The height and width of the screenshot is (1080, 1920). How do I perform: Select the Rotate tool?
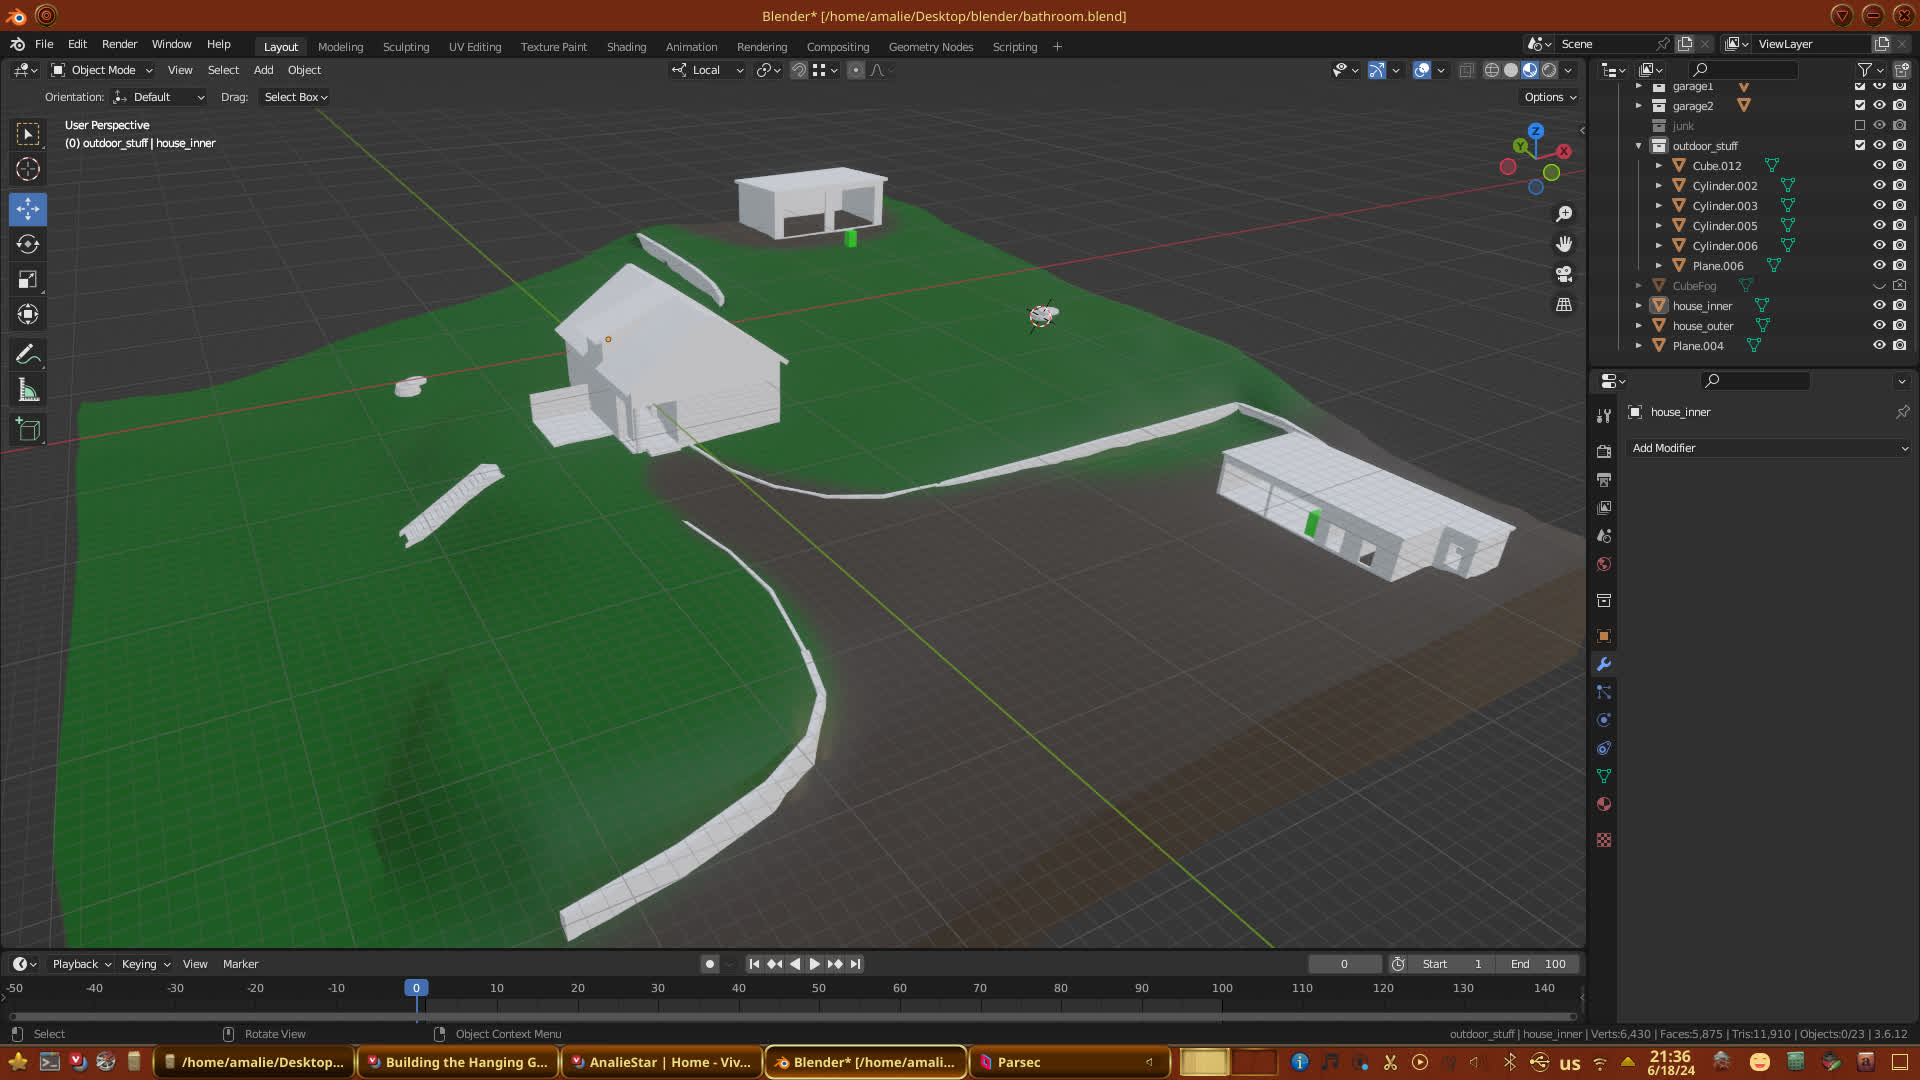tap(28, 244)
